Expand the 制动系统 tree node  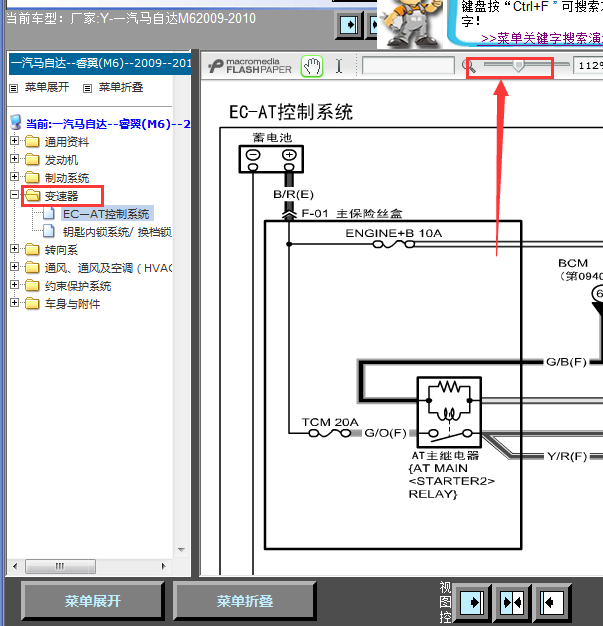15,177
